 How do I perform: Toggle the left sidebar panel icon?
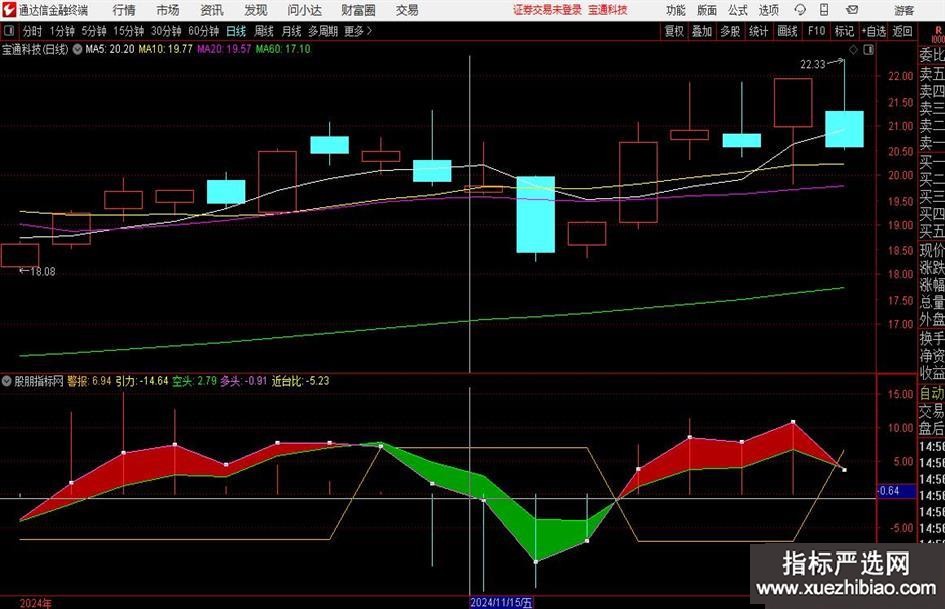click(8, 30)
